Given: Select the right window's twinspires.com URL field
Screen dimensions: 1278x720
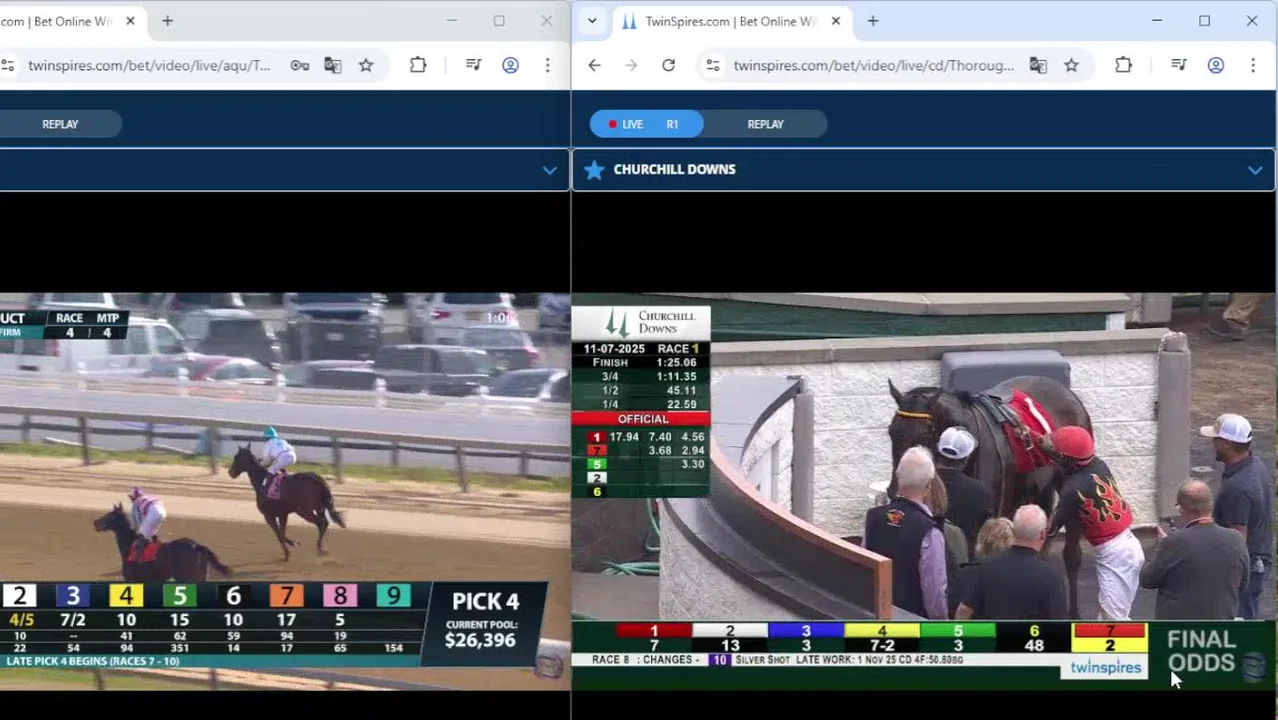Looking at the screenshot, I should 873,66.
